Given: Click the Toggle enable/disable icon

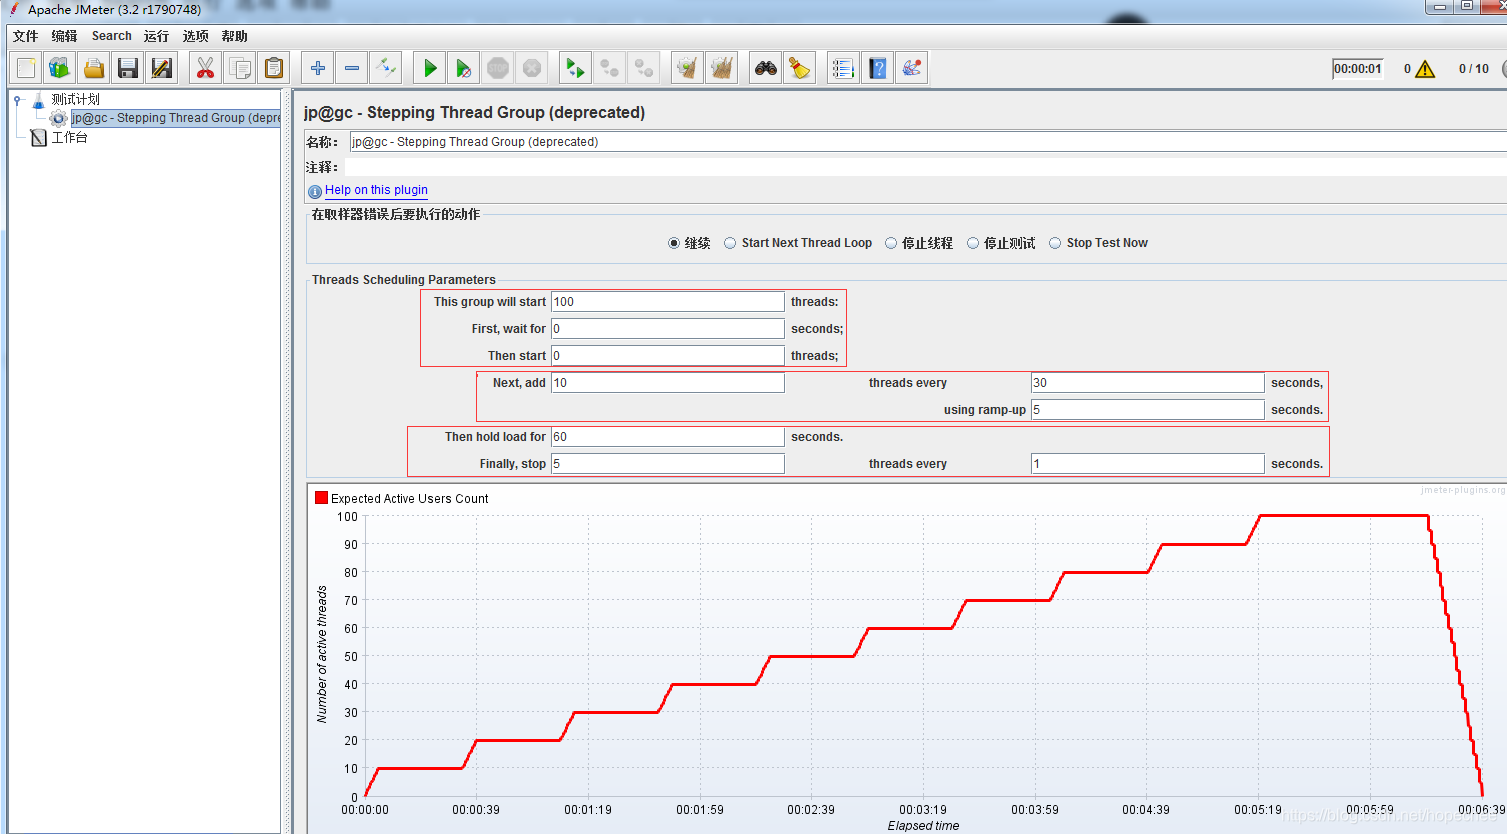Looking at the screenshot, I should [x=385, y=68].
